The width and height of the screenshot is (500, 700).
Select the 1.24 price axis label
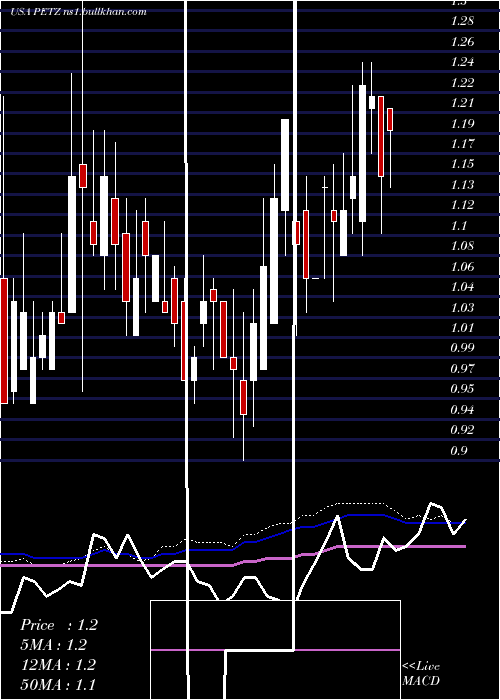pos(462,62)
